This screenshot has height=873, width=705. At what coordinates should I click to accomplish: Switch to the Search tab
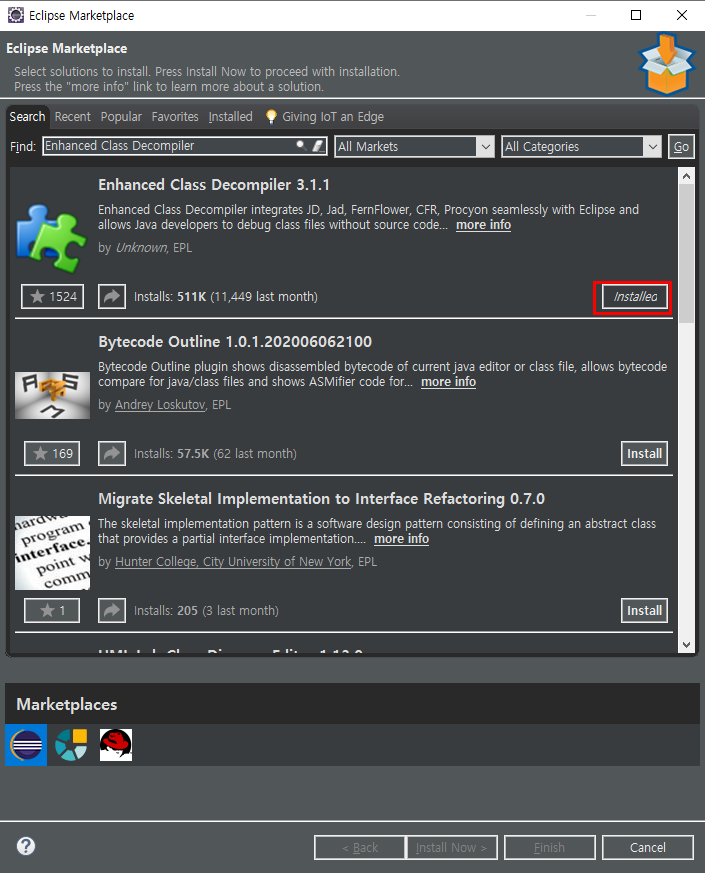[27, 116]
